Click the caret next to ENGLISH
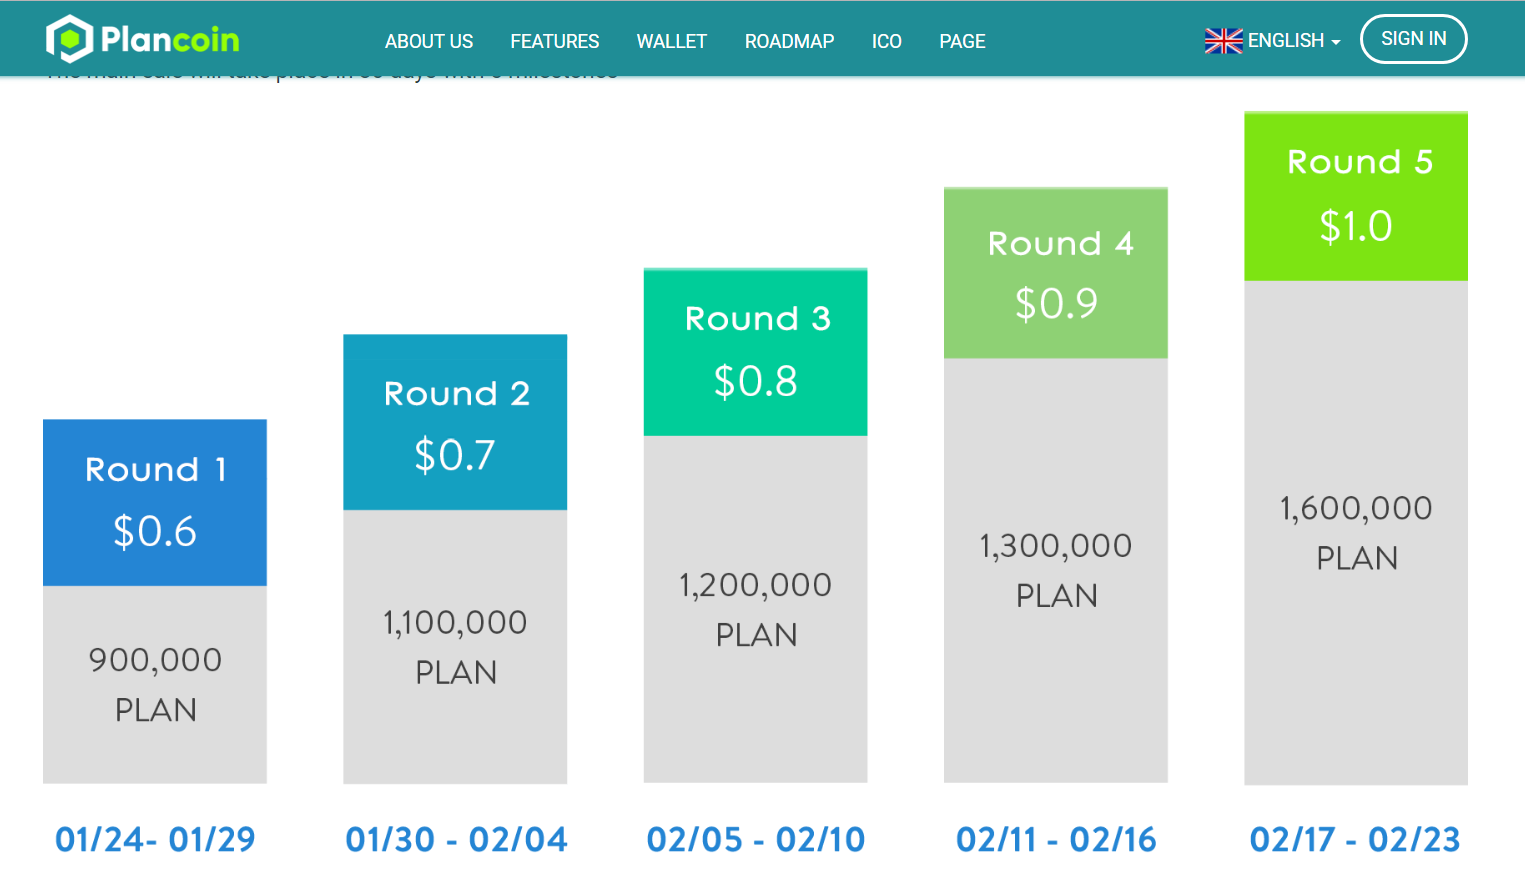Screen dimensions: 1525x871 click(x=1335, y=43)
